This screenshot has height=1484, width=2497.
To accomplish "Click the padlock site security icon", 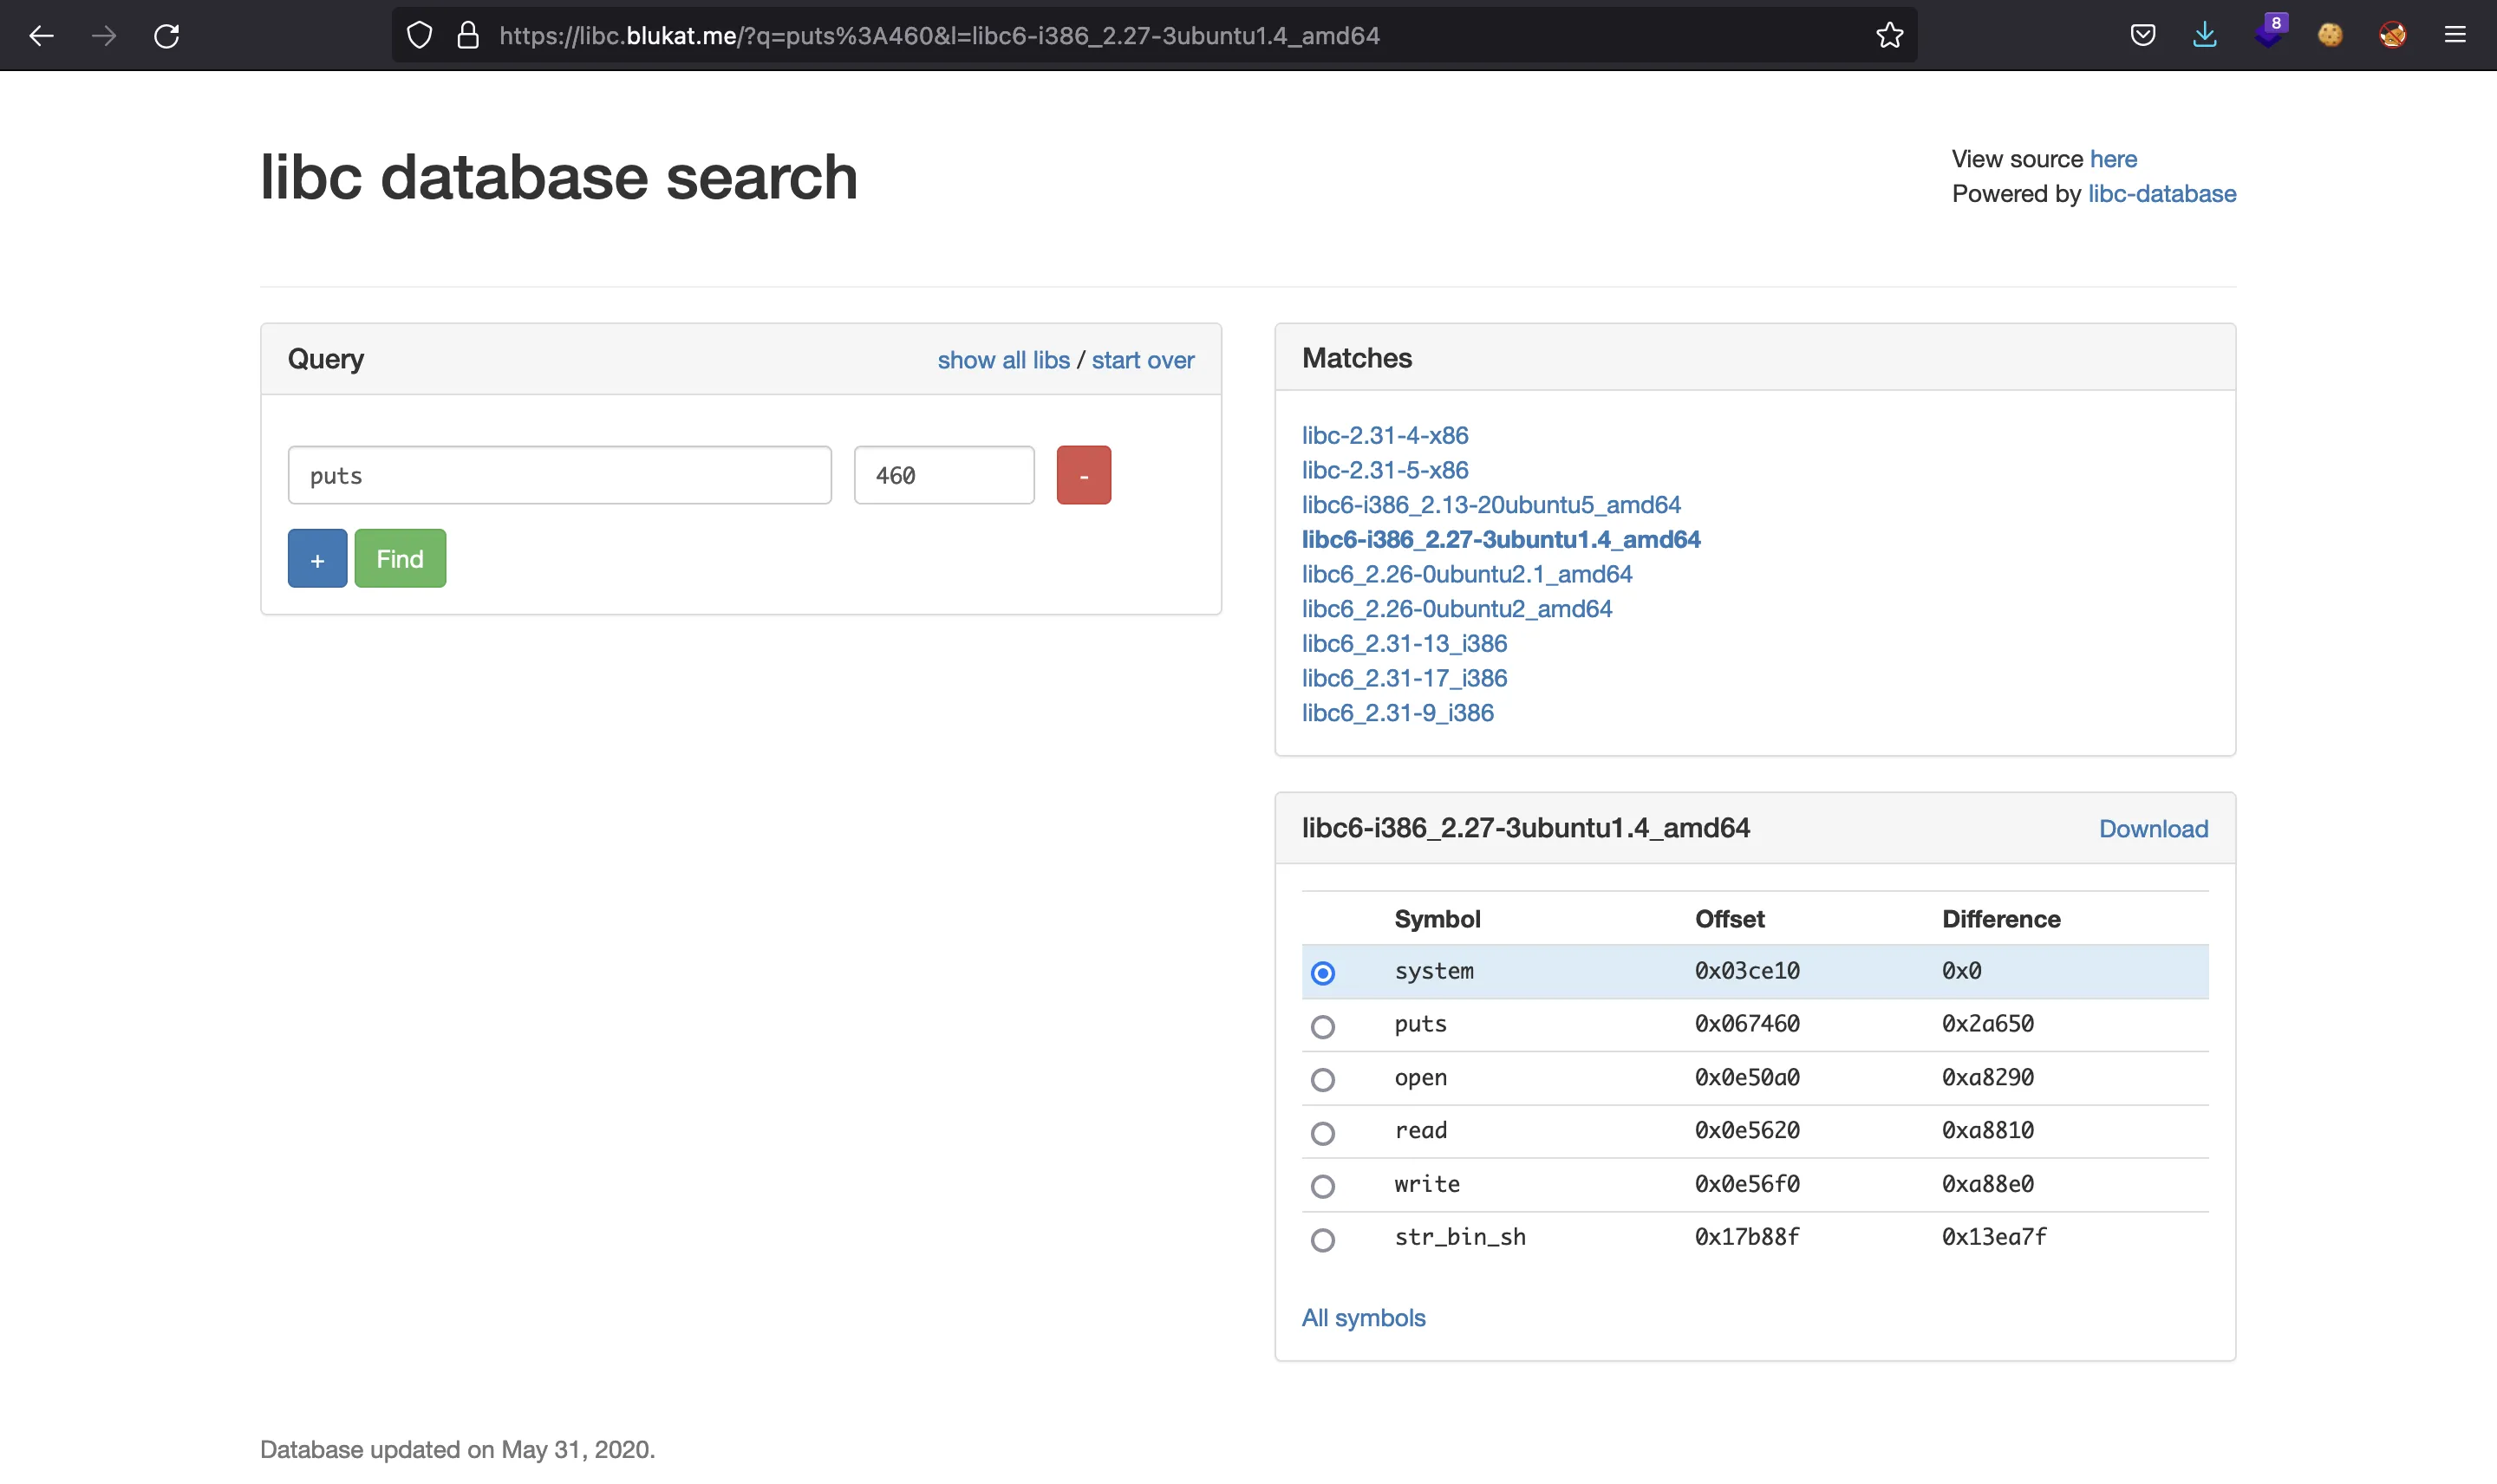I will (x=468, y=36).
